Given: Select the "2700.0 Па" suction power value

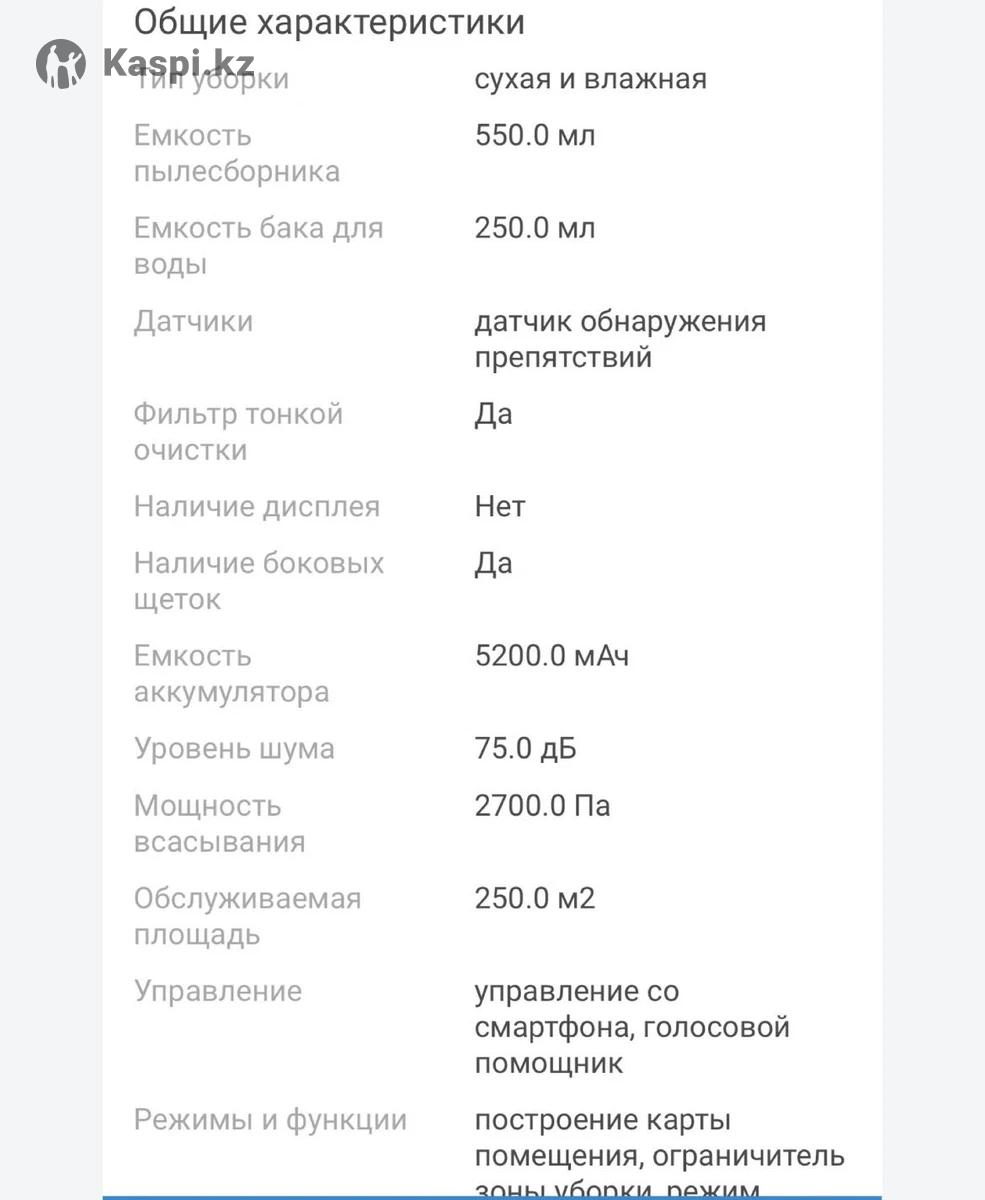Looking at the screenshot, I should [542, 805].
